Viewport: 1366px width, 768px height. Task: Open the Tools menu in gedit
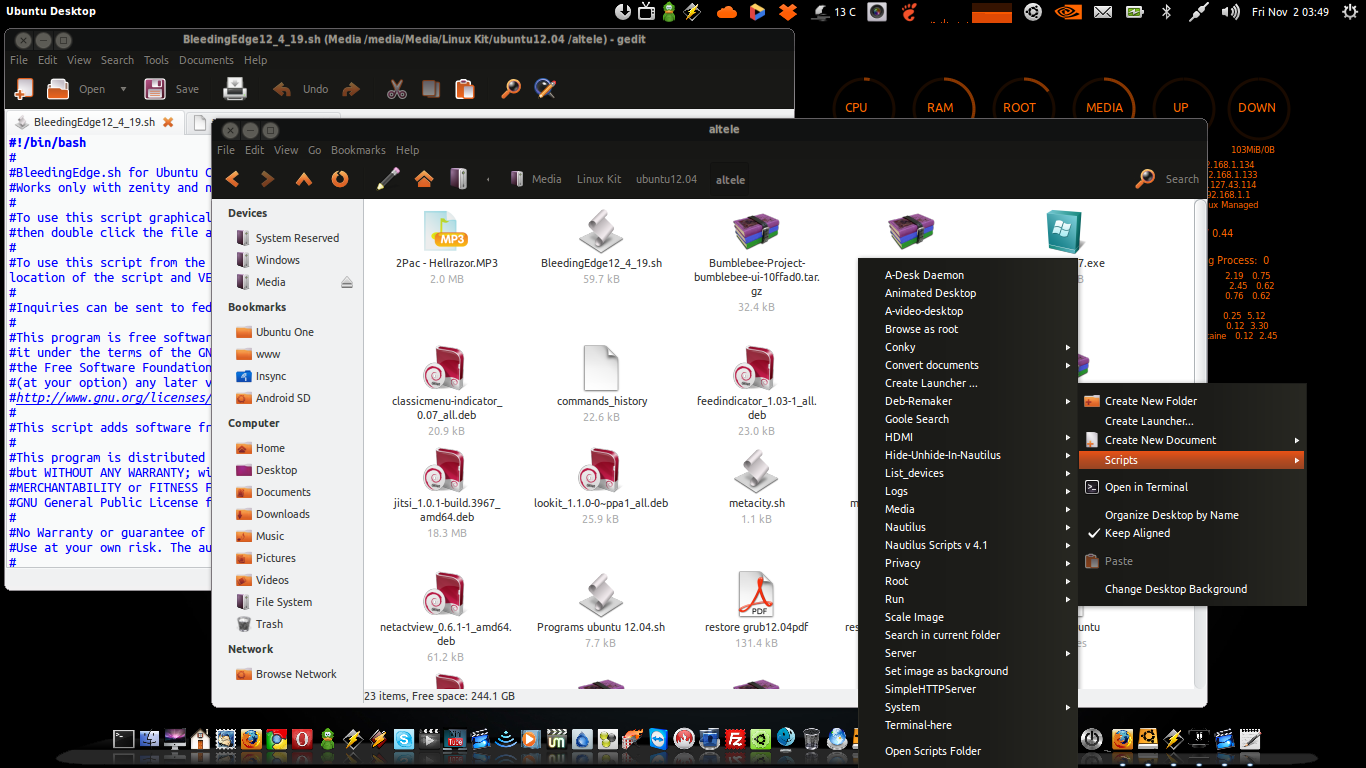(x=156, y=60)
